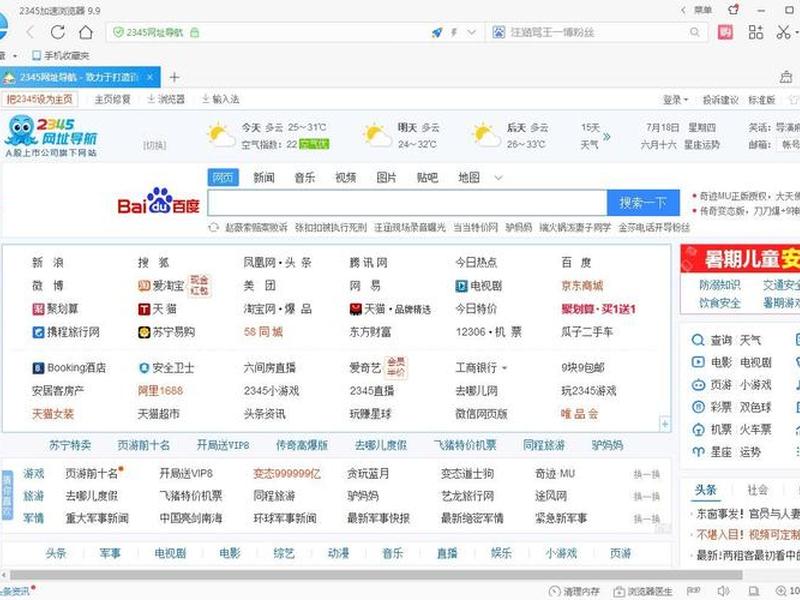Reload the page with the refresh icon
This screenshot has height=600, width=800.
[58, 32]
